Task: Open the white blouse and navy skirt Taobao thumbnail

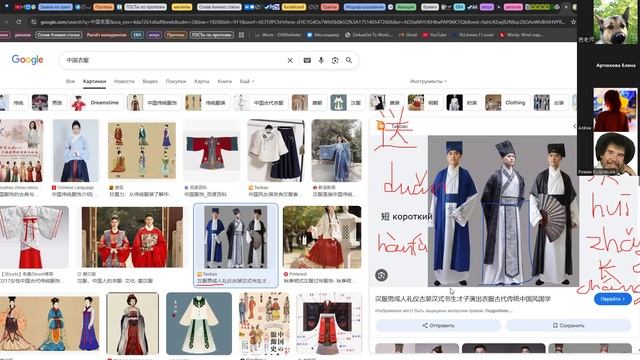Action: coord(276,151)
